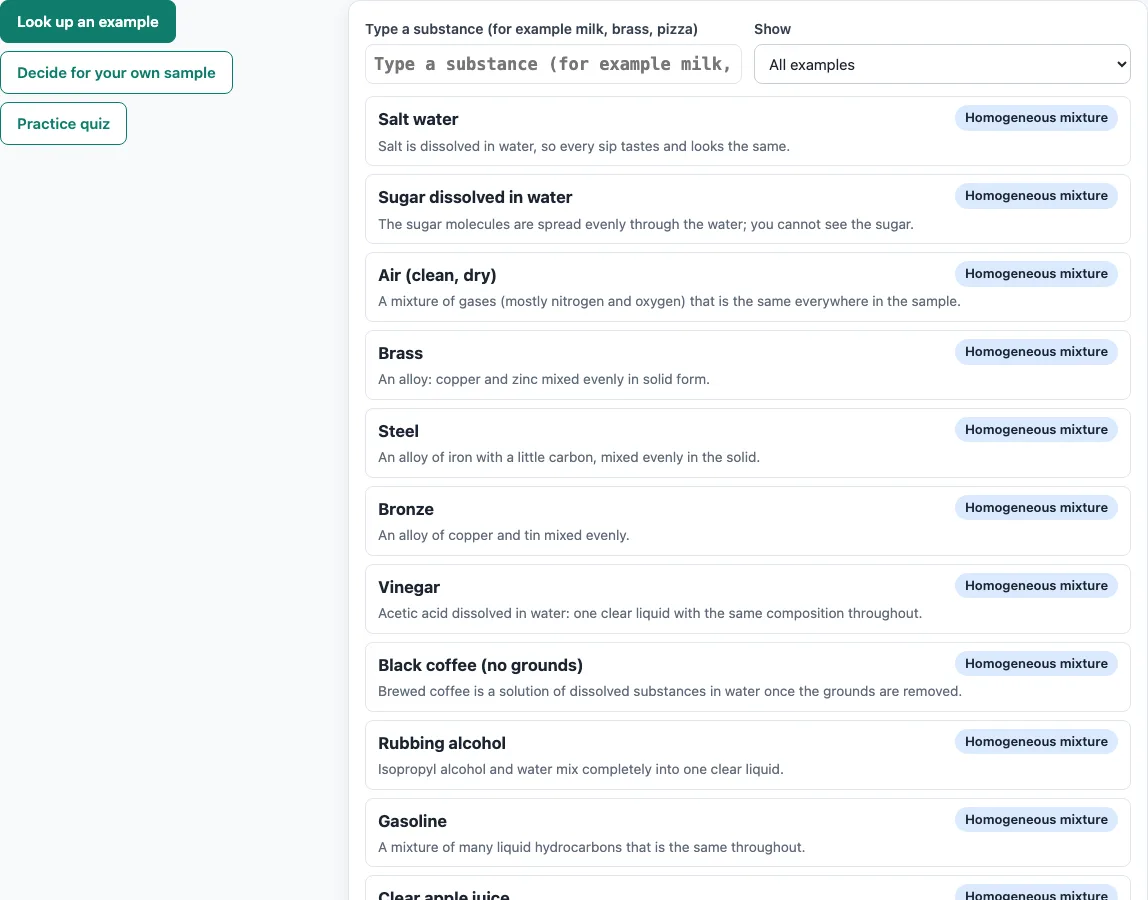The height and width of the screenshot is (900, 1148).
Task: Select Rubbing alcohol's Homogeneous mixture tag
Action: click(x=1036, y=742)
